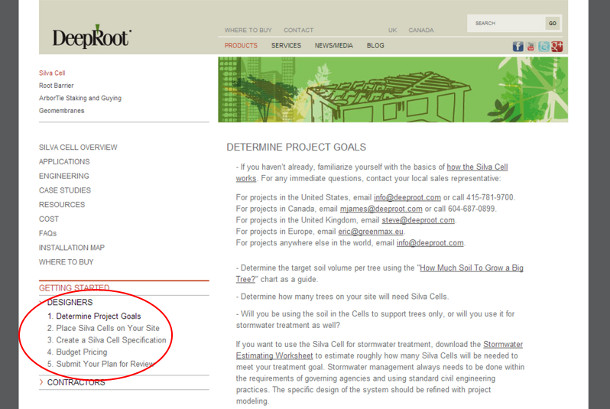
Task: Collapse the Designers section
Action: (70, 302)
